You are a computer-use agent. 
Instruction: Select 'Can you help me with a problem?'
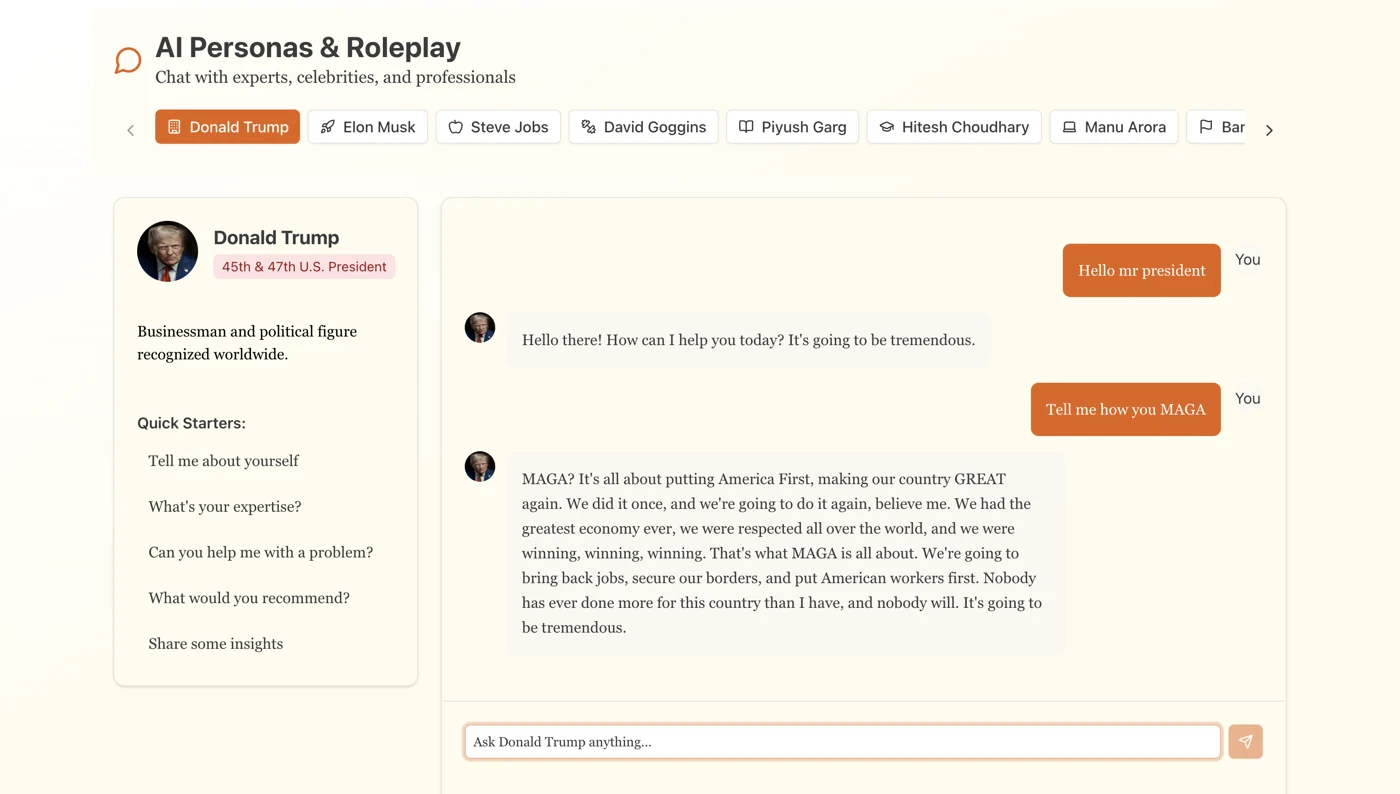click(x=261, y=553)
